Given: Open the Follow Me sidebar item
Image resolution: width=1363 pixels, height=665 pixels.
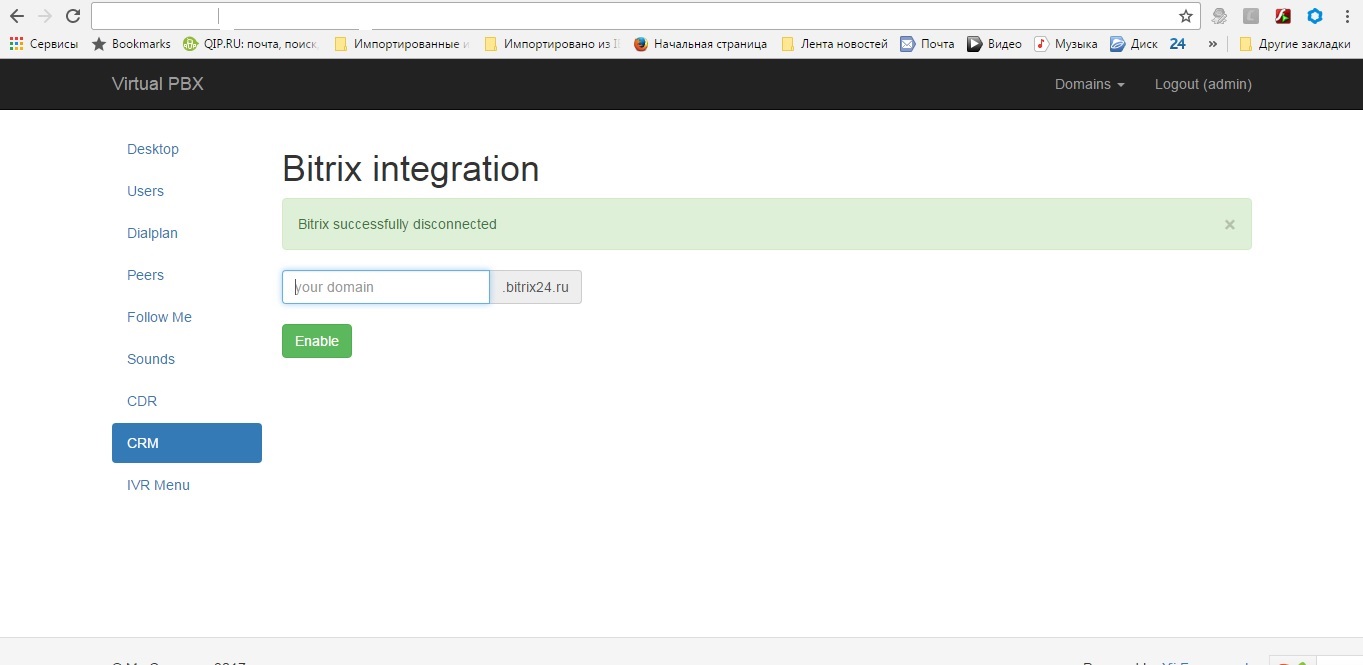Looking at the screenshot, I should pyautogui.click(x=187, y=317).
